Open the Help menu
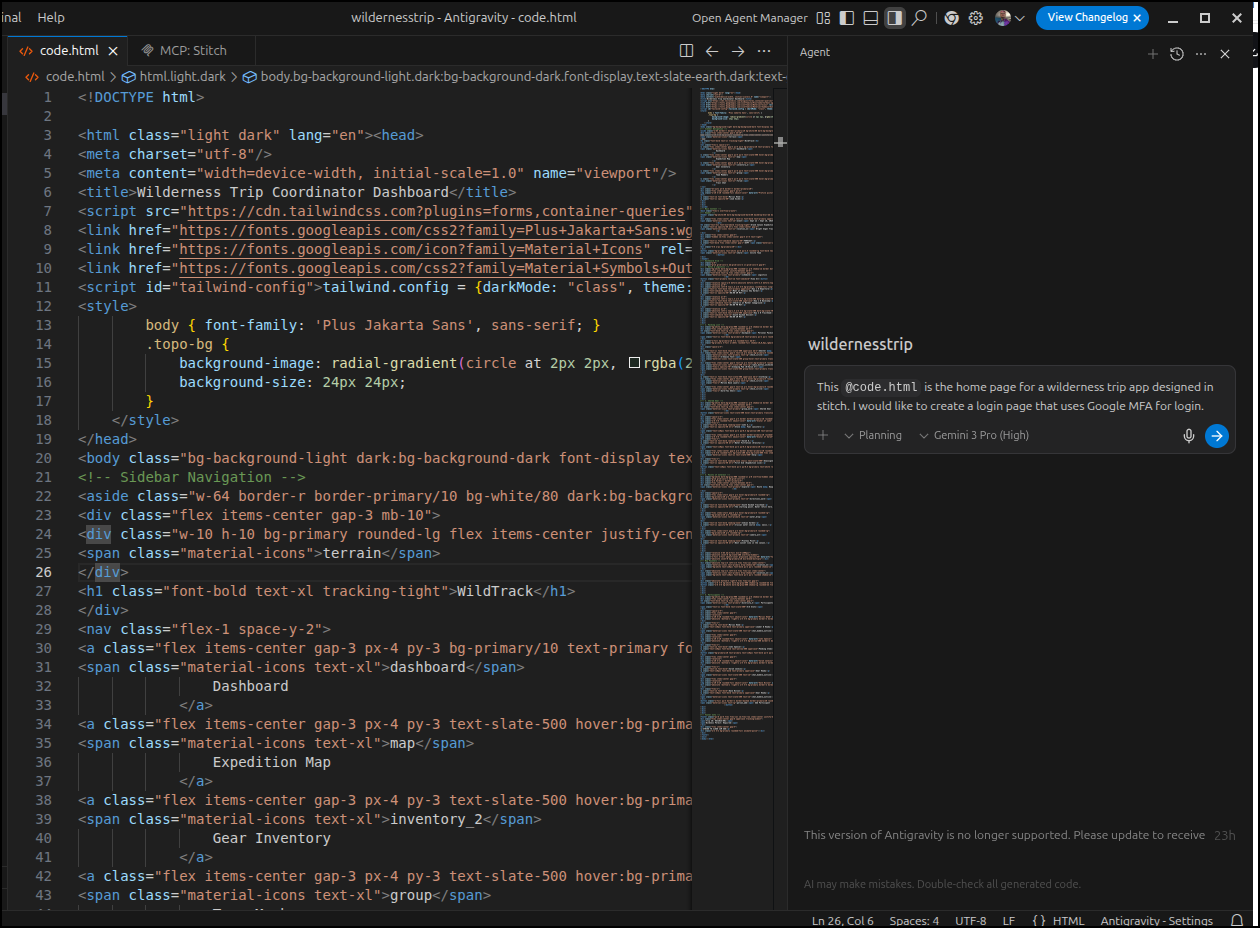 pos(51,18)
